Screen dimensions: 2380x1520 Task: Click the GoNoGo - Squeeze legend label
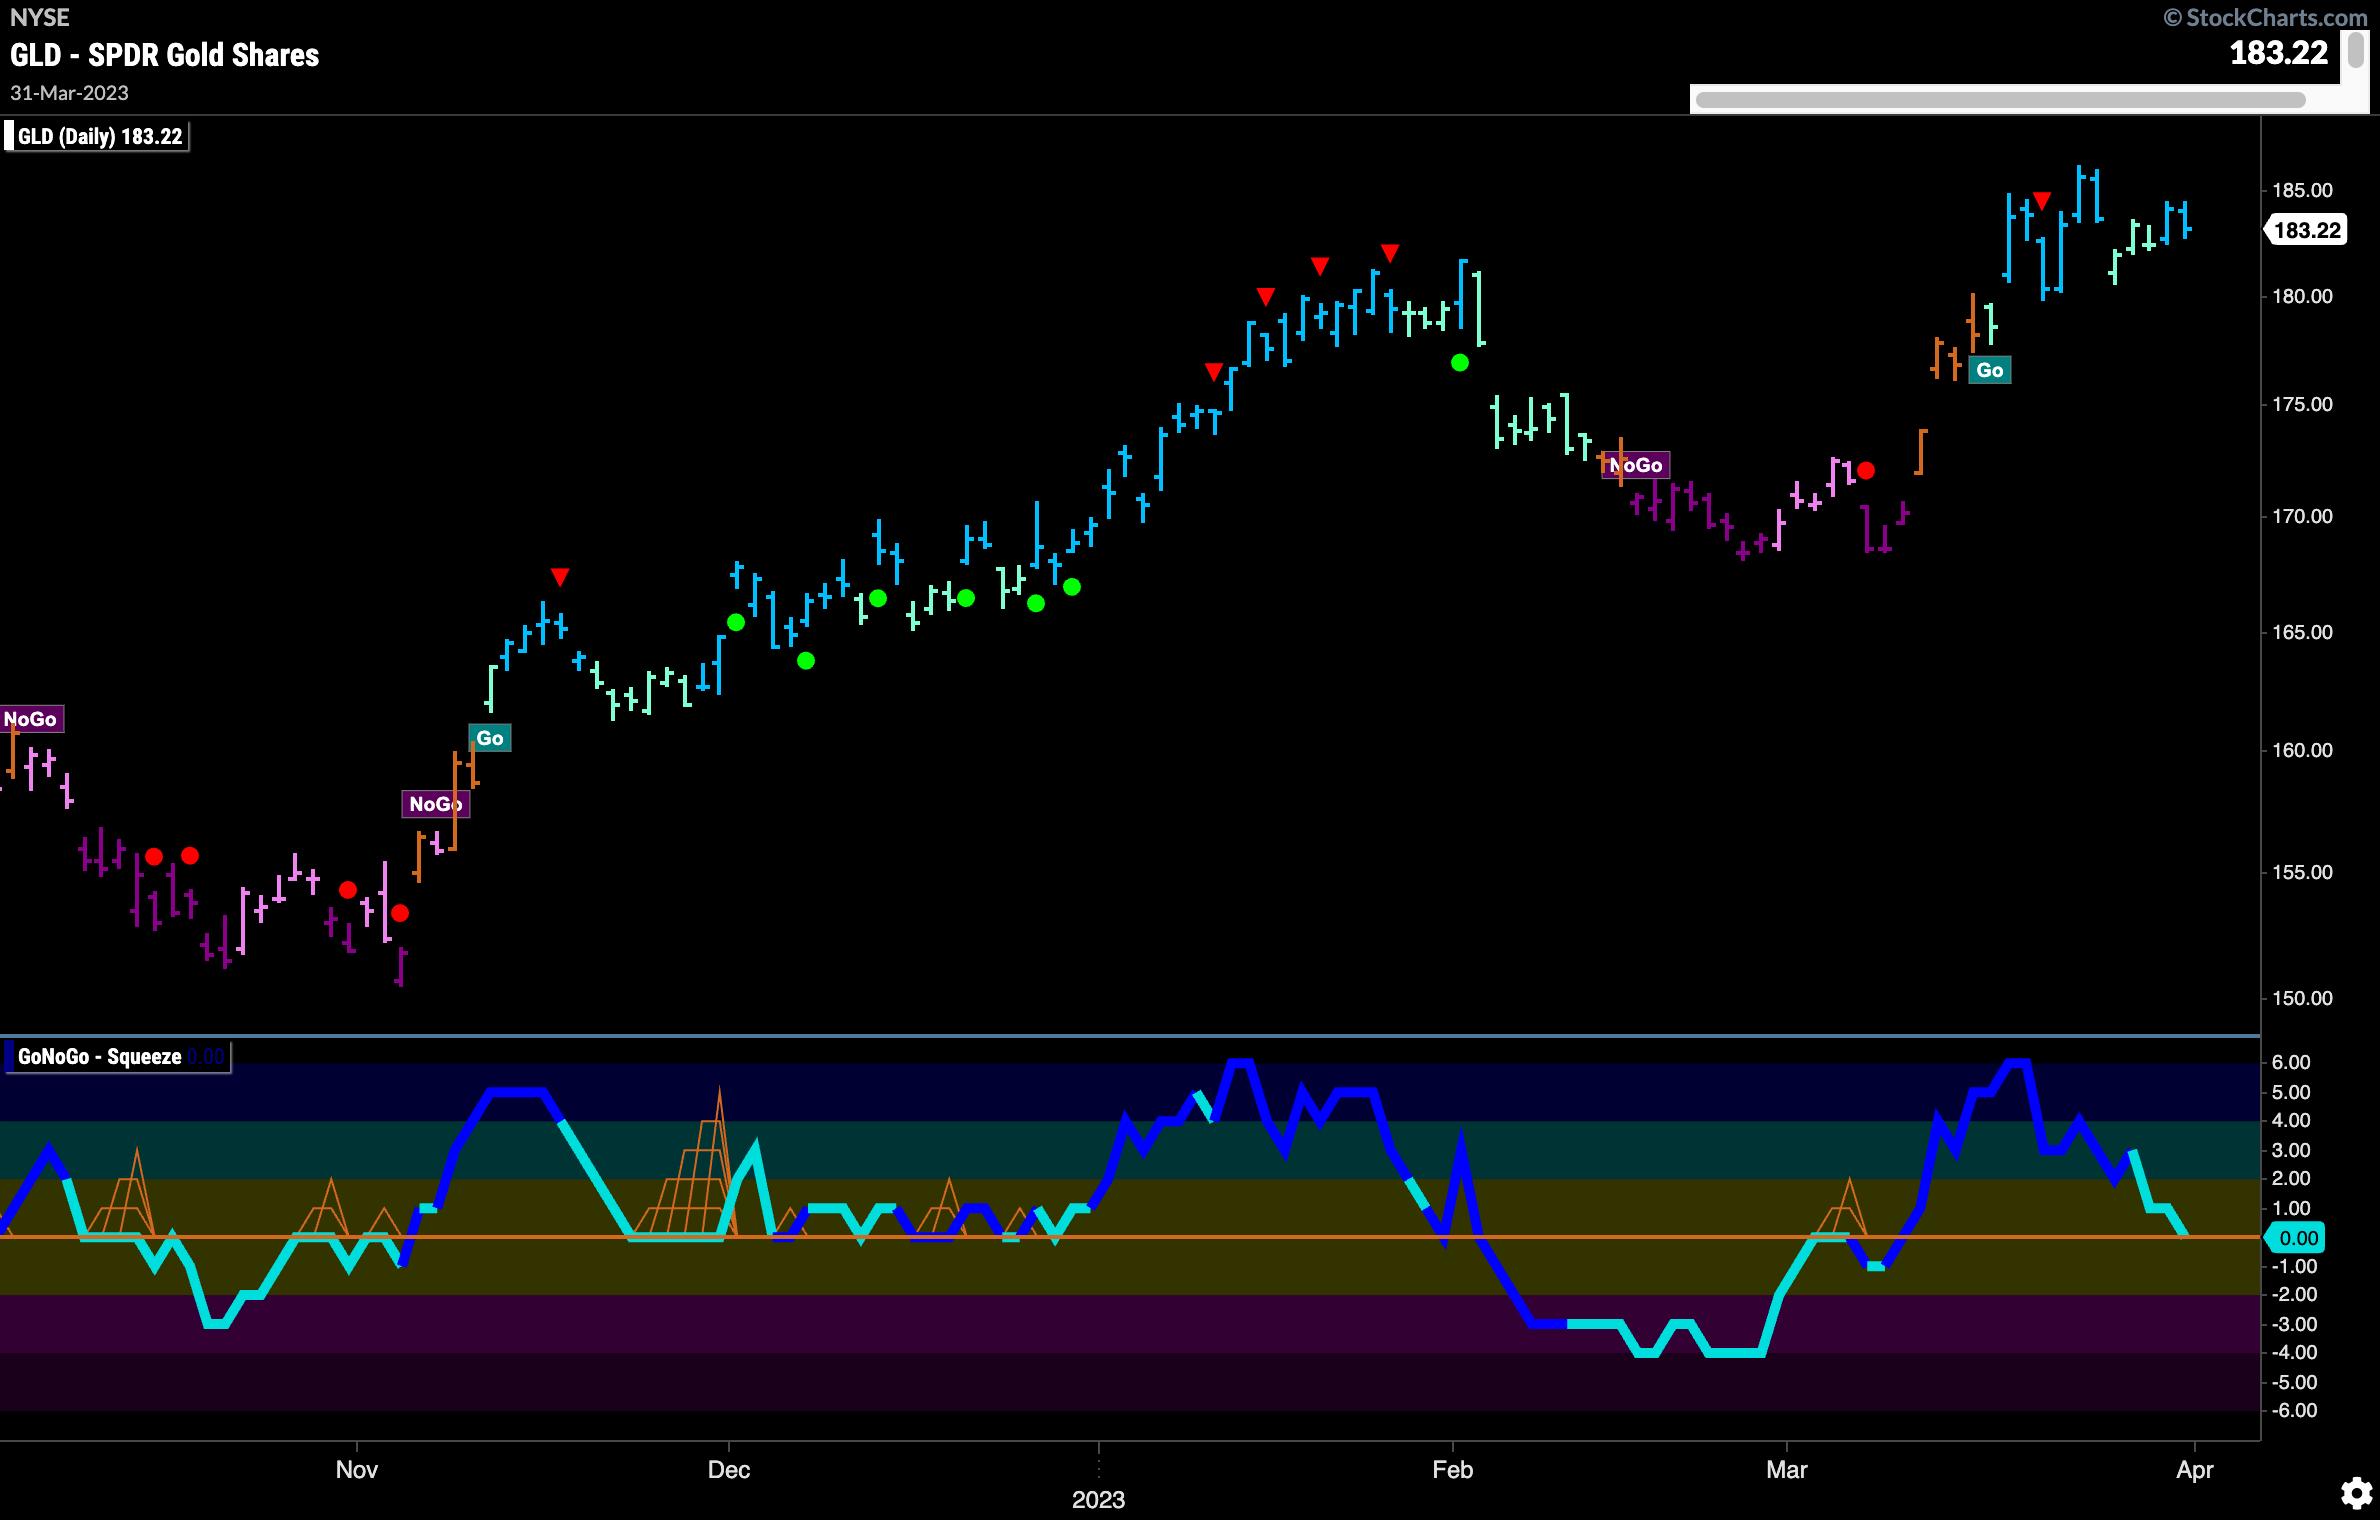pos(100,1057)
